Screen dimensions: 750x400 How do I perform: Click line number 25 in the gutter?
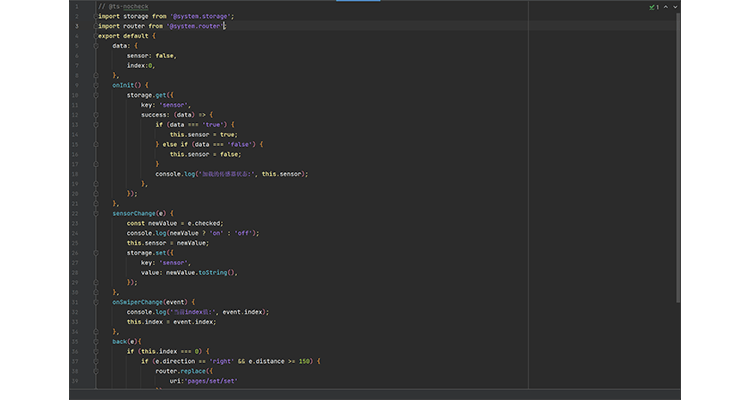coord(75,242)
